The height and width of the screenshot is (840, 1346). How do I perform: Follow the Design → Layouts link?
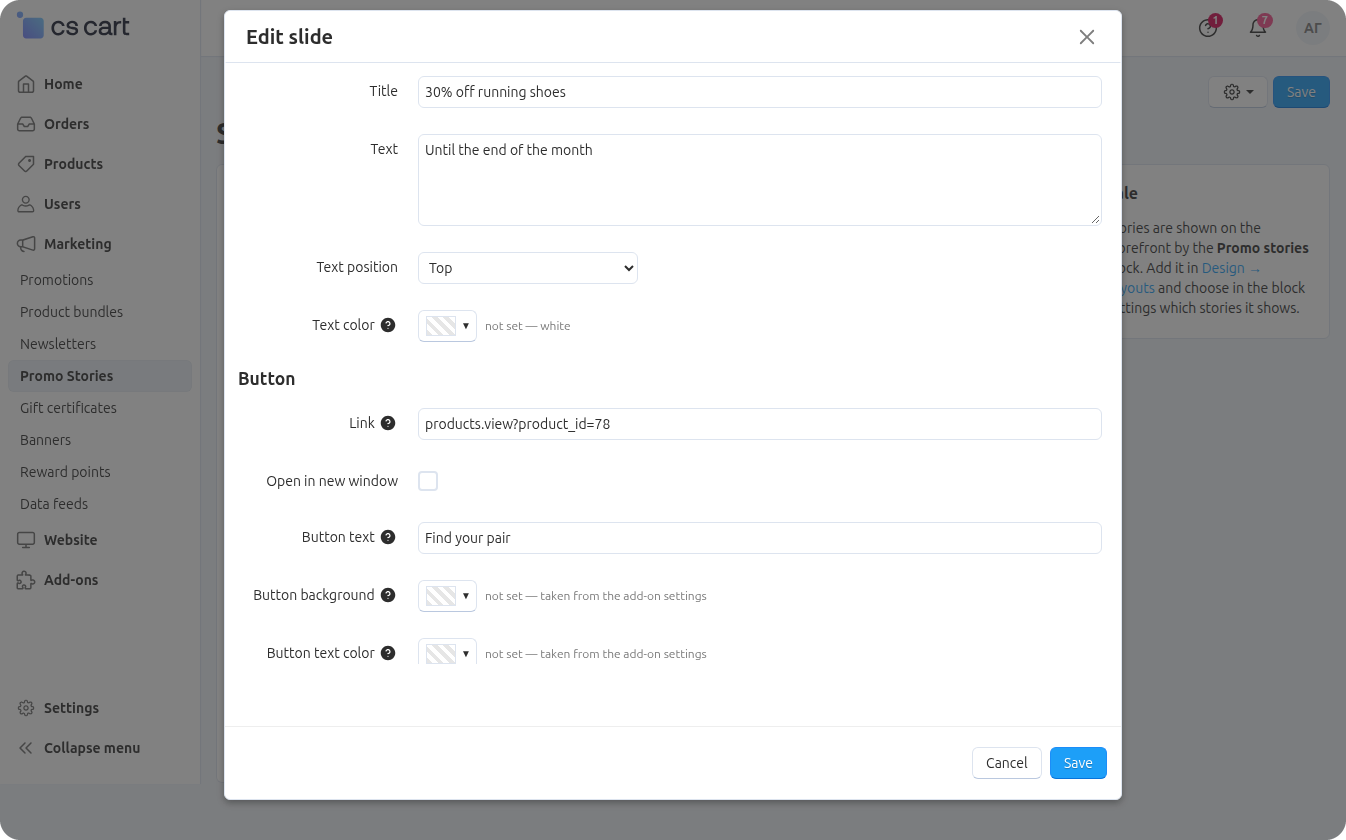click(x=1231, y=268)
